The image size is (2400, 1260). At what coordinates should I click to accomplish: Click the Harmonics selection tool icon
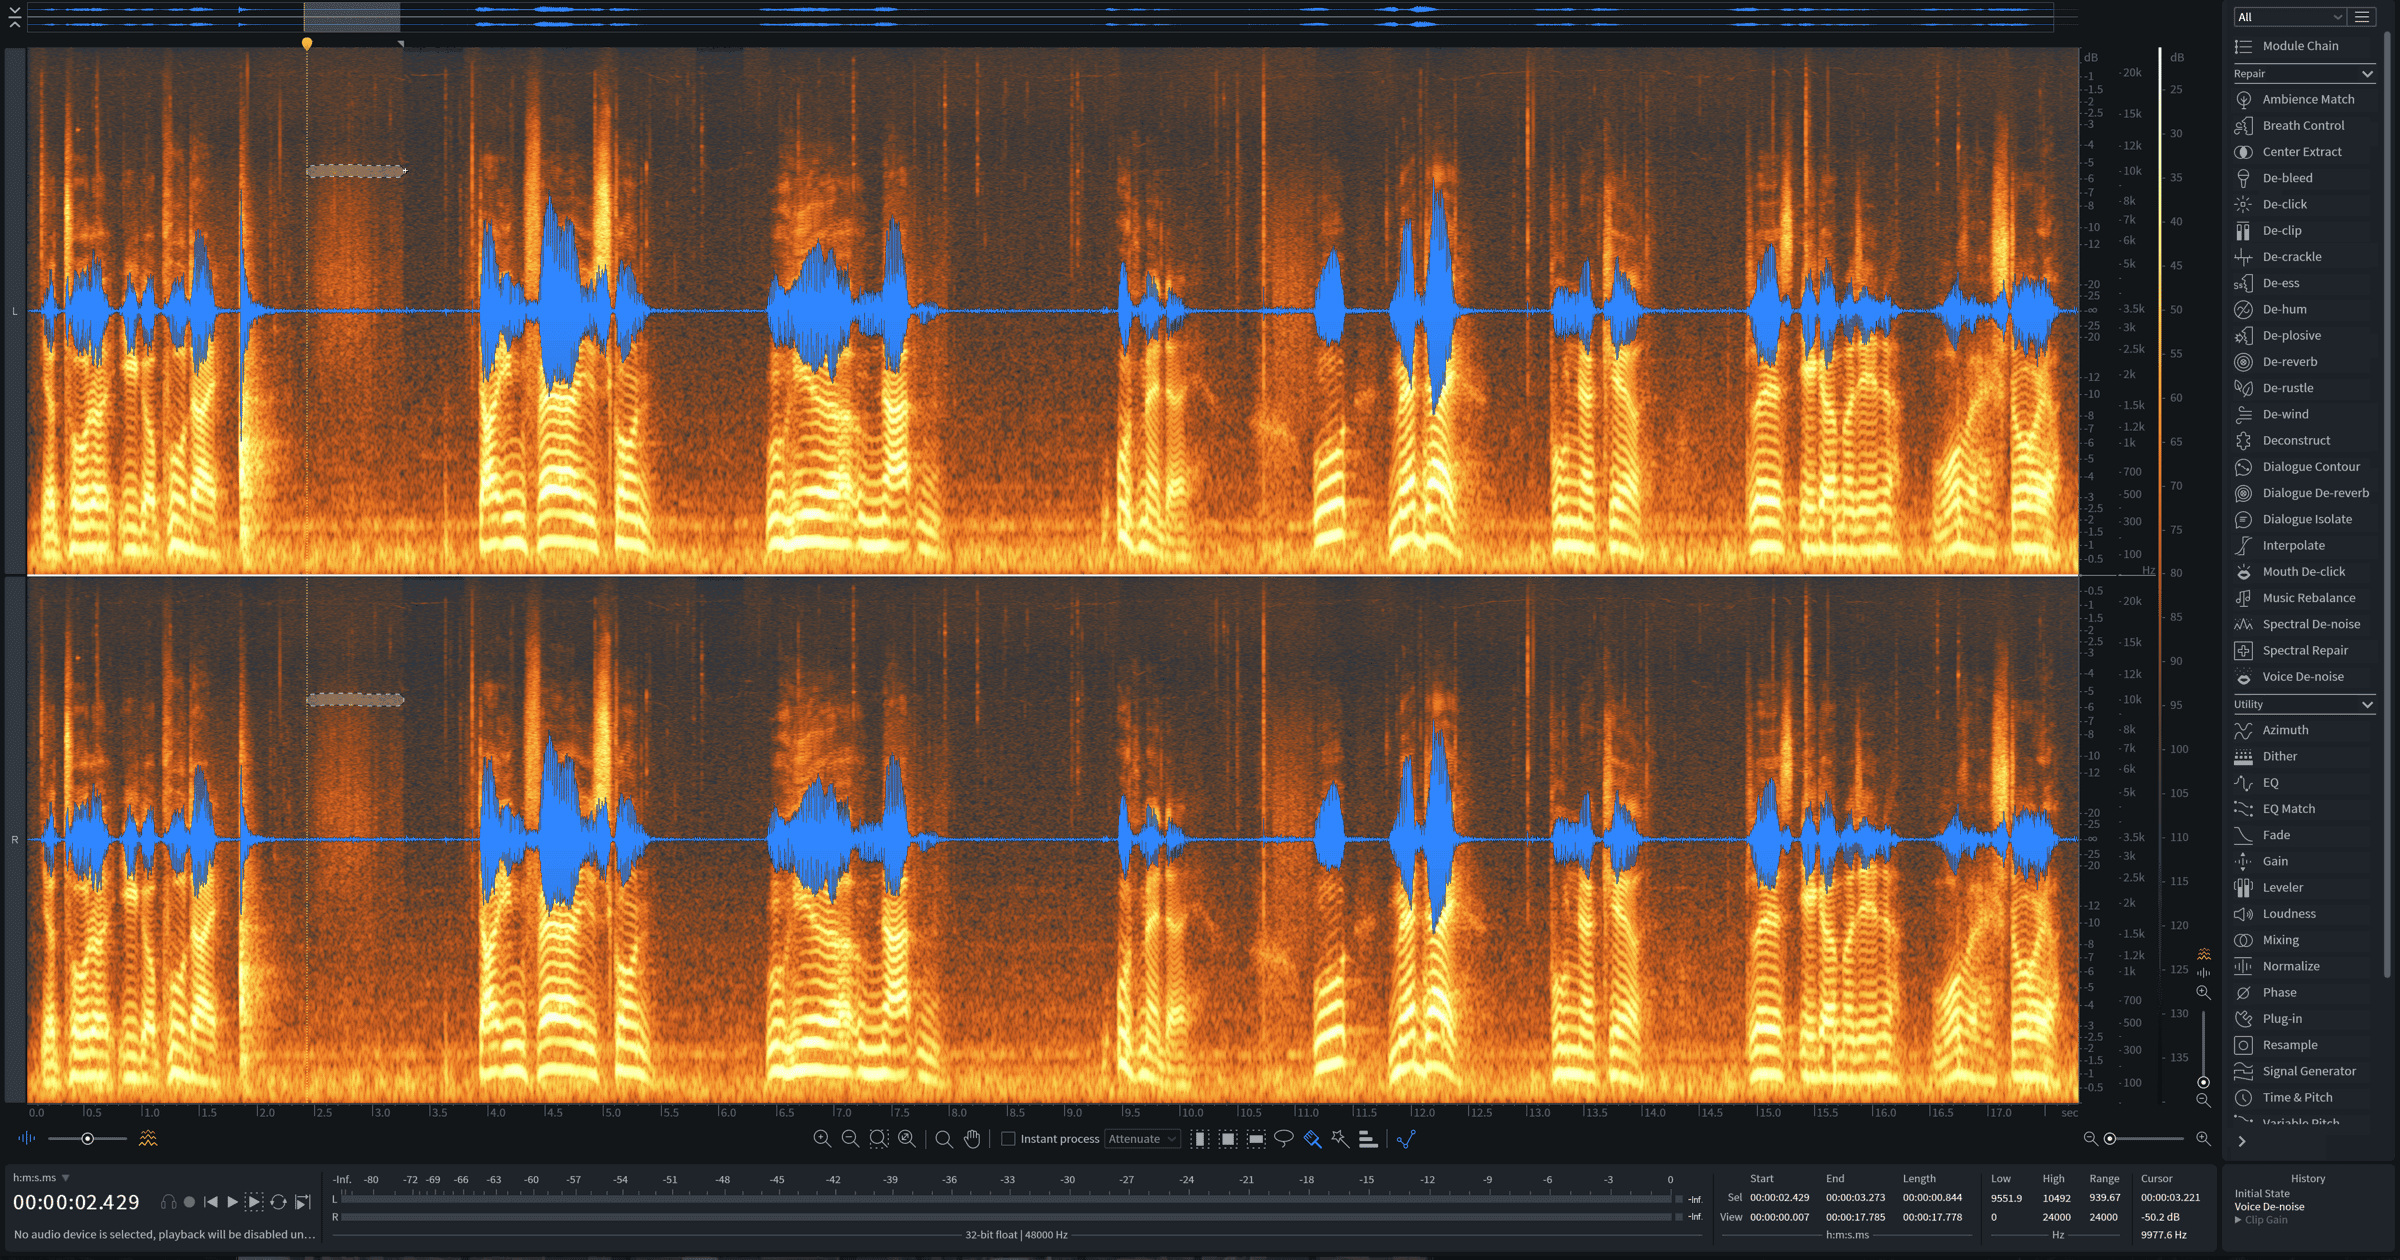point(1368,1139)
